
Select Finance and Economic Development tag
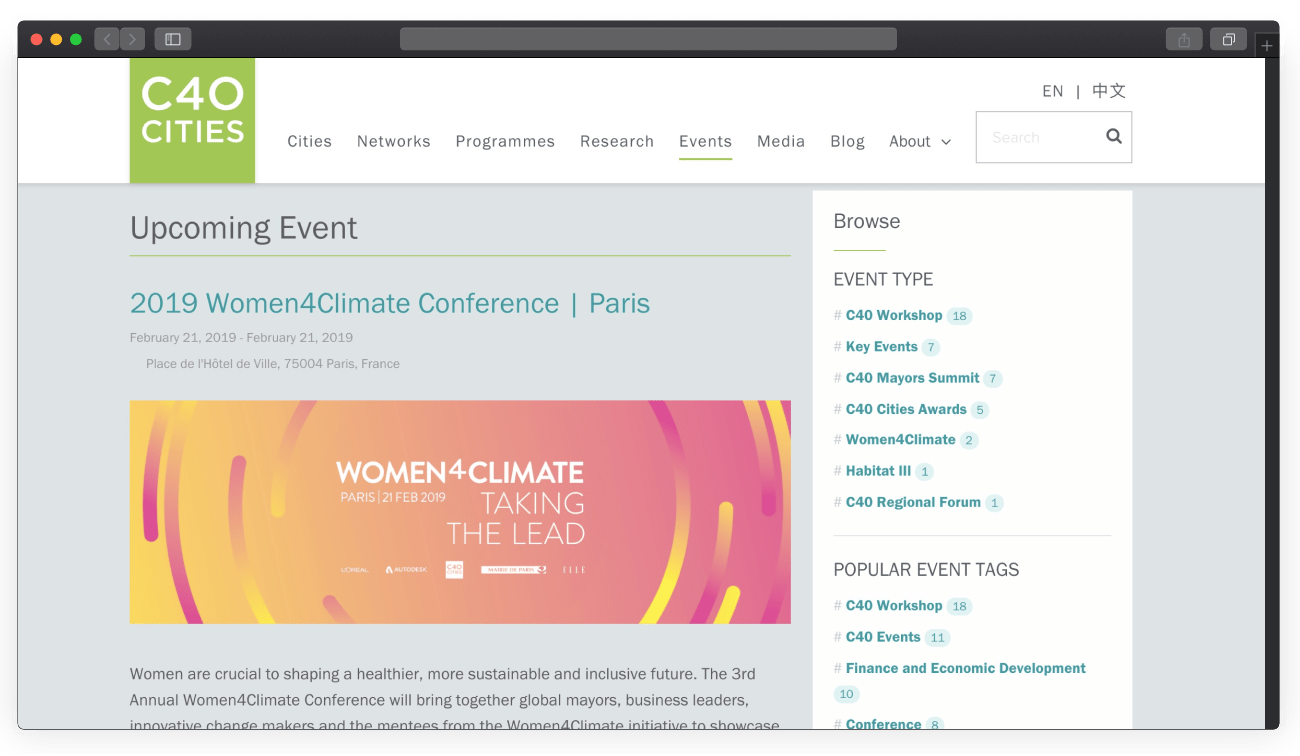click(x=966, y=668)
